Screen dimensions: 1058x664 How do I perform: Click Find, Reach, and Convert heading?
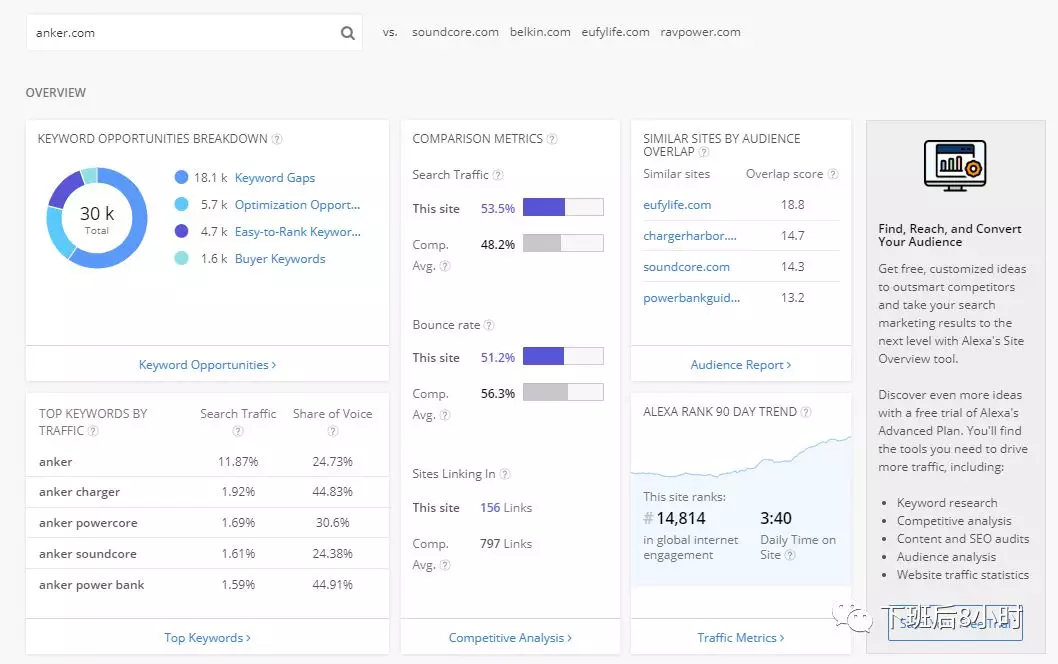pyautogui.click(x=950, y=236)
